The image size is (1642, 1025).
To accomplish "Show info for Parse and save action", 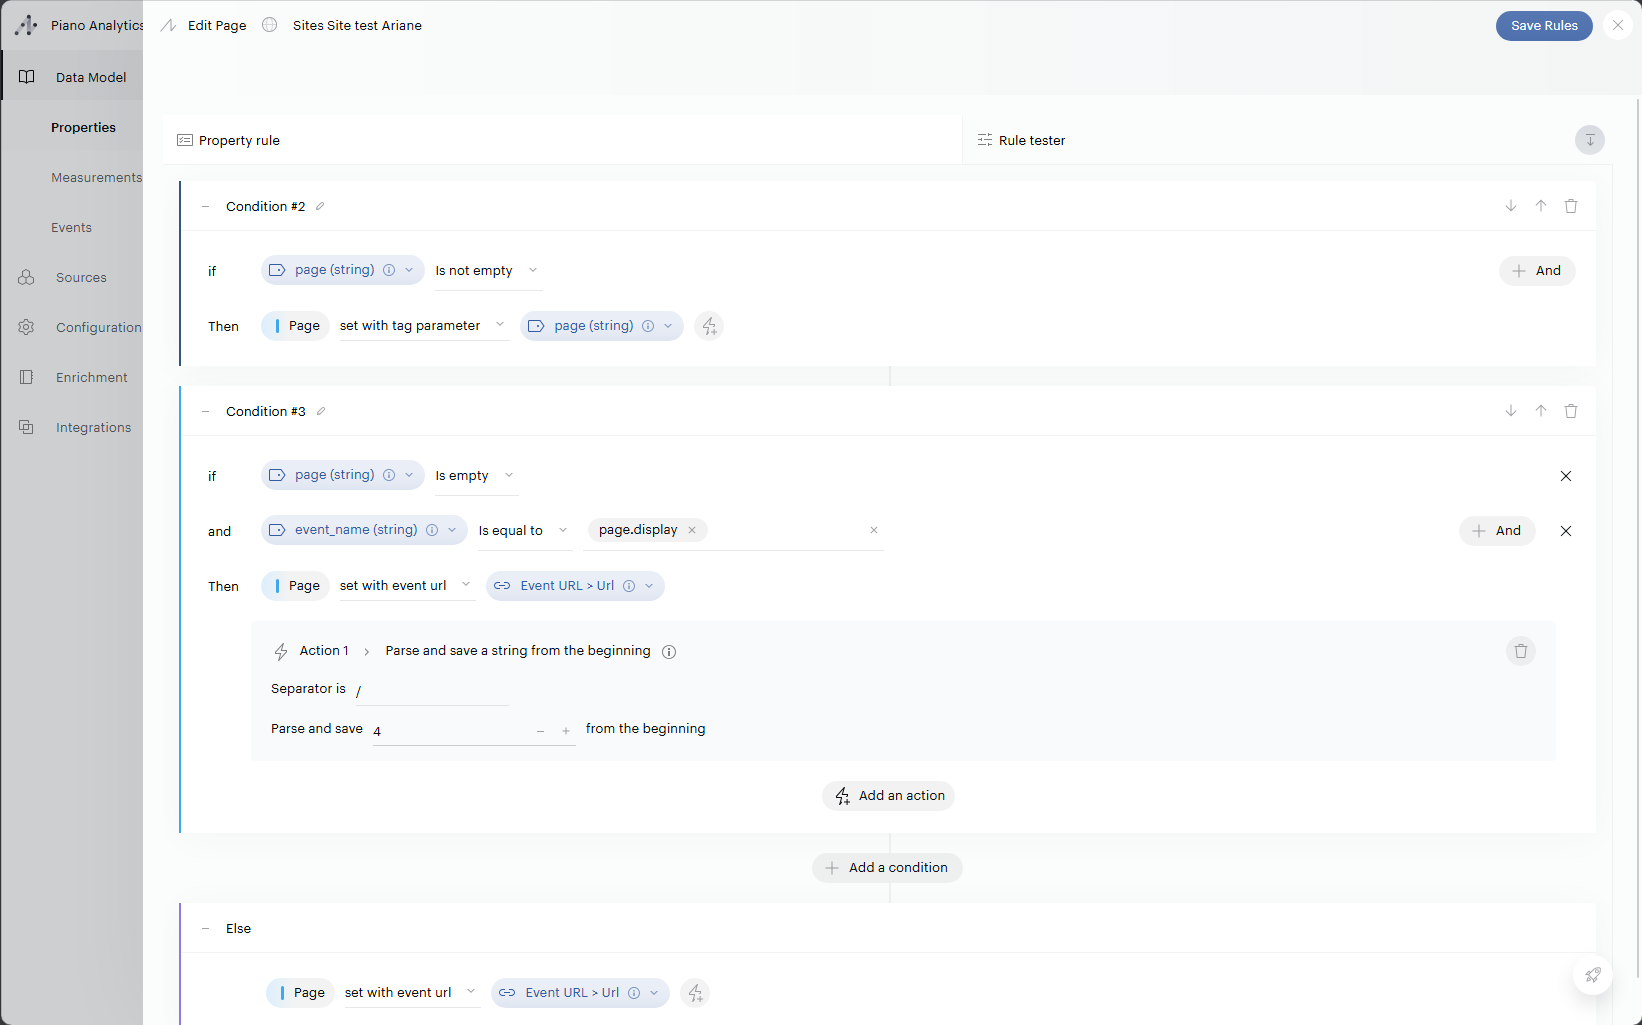I will coord(669,652).
